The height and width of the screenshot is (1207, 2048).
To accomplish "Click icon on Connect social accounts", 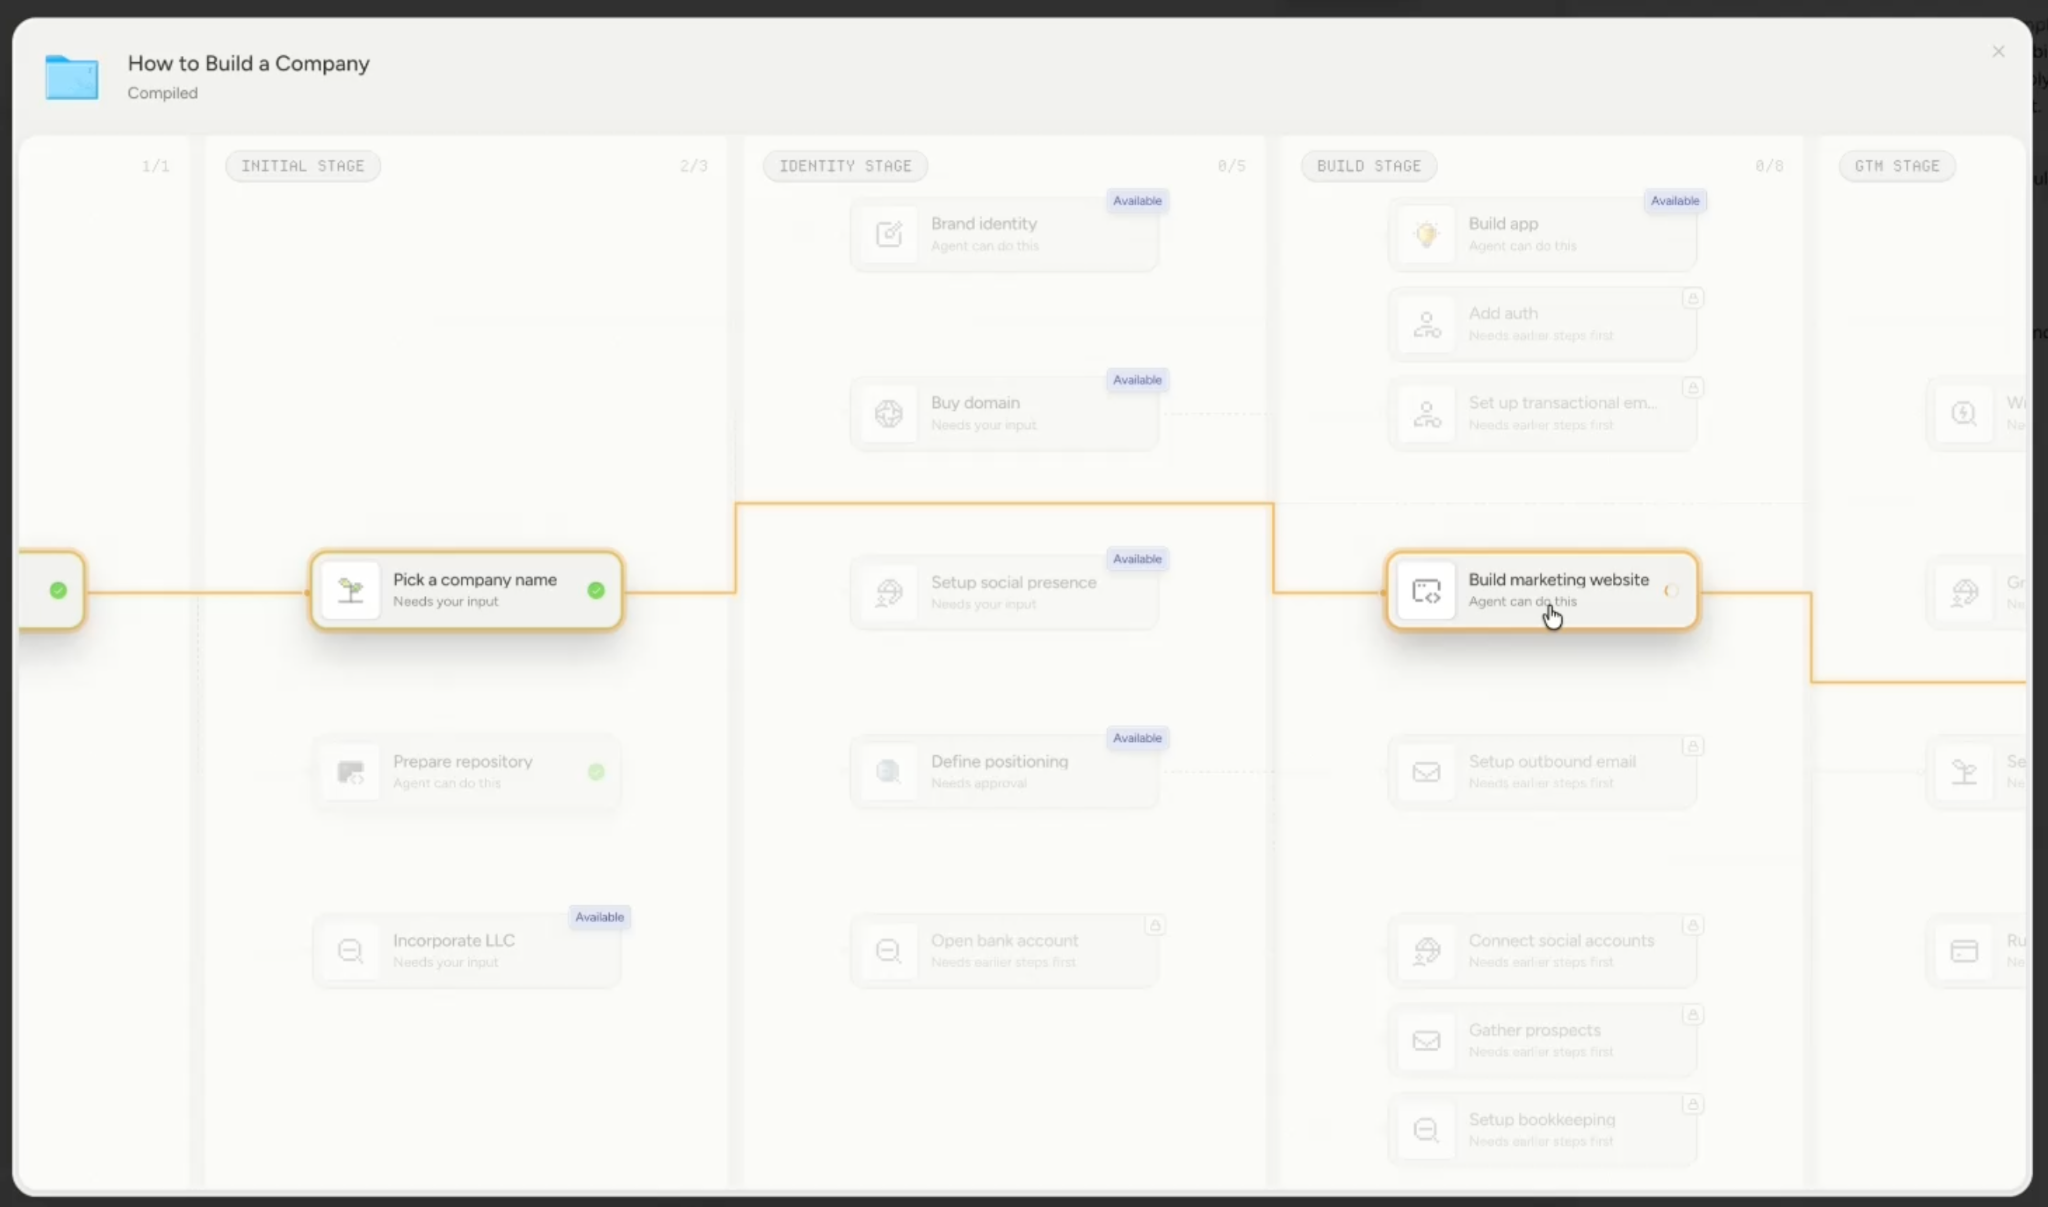I will coord(1427,951).
